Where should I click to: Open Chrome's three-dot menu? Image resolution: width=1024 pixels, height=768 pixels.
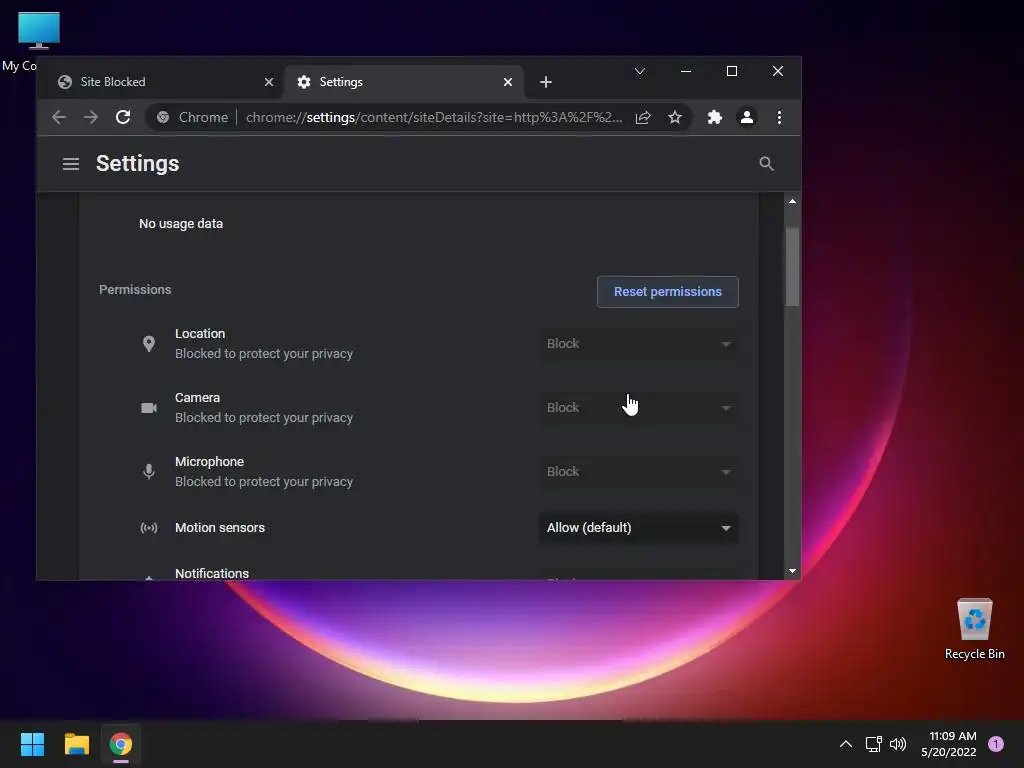coord(779,118)
